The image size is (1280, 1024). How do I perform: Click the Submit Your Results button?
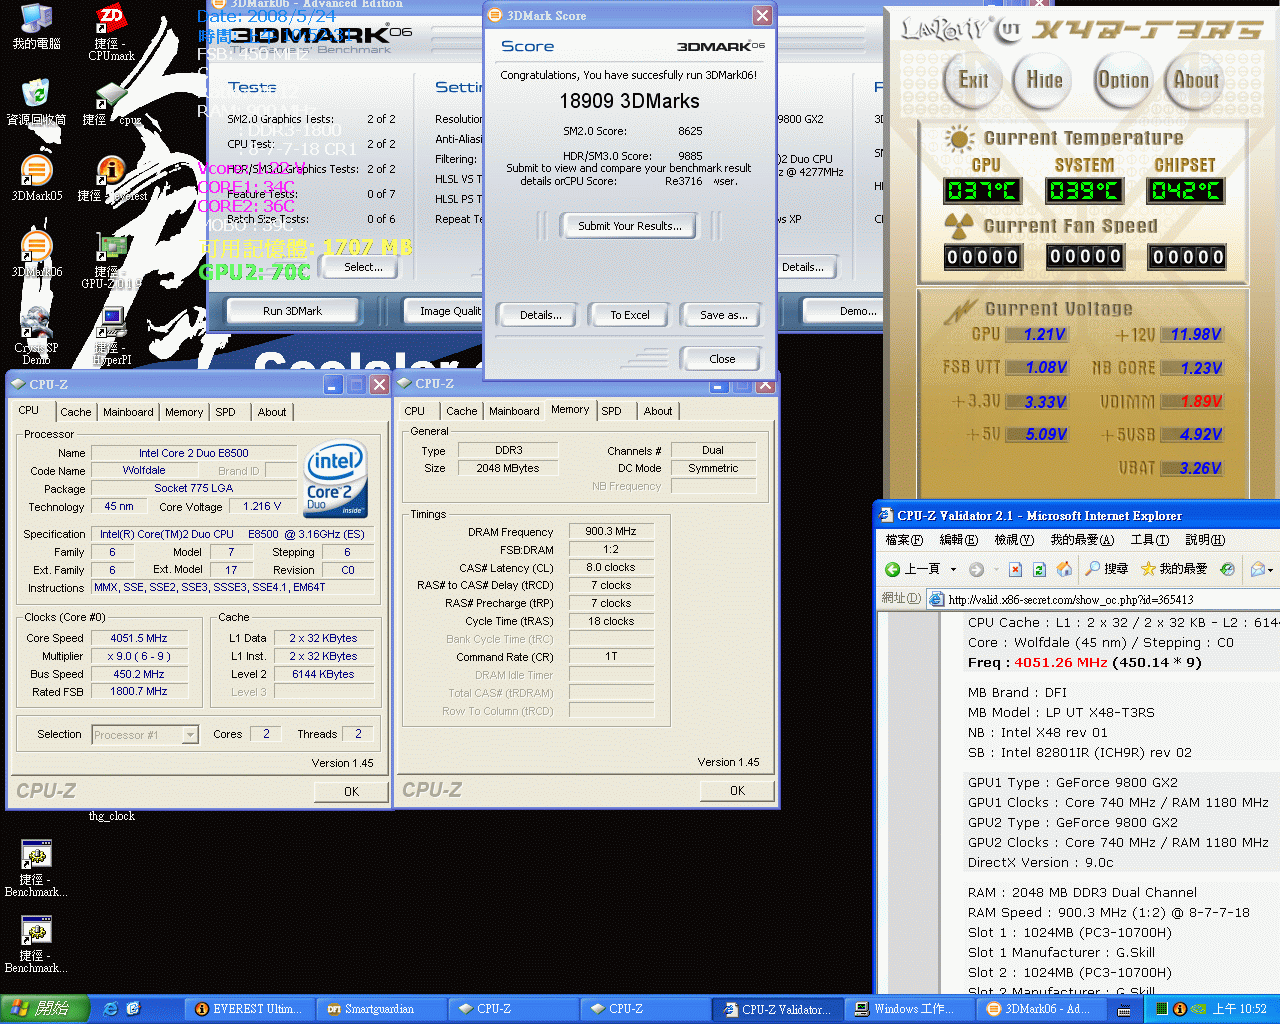coord(629,226)
